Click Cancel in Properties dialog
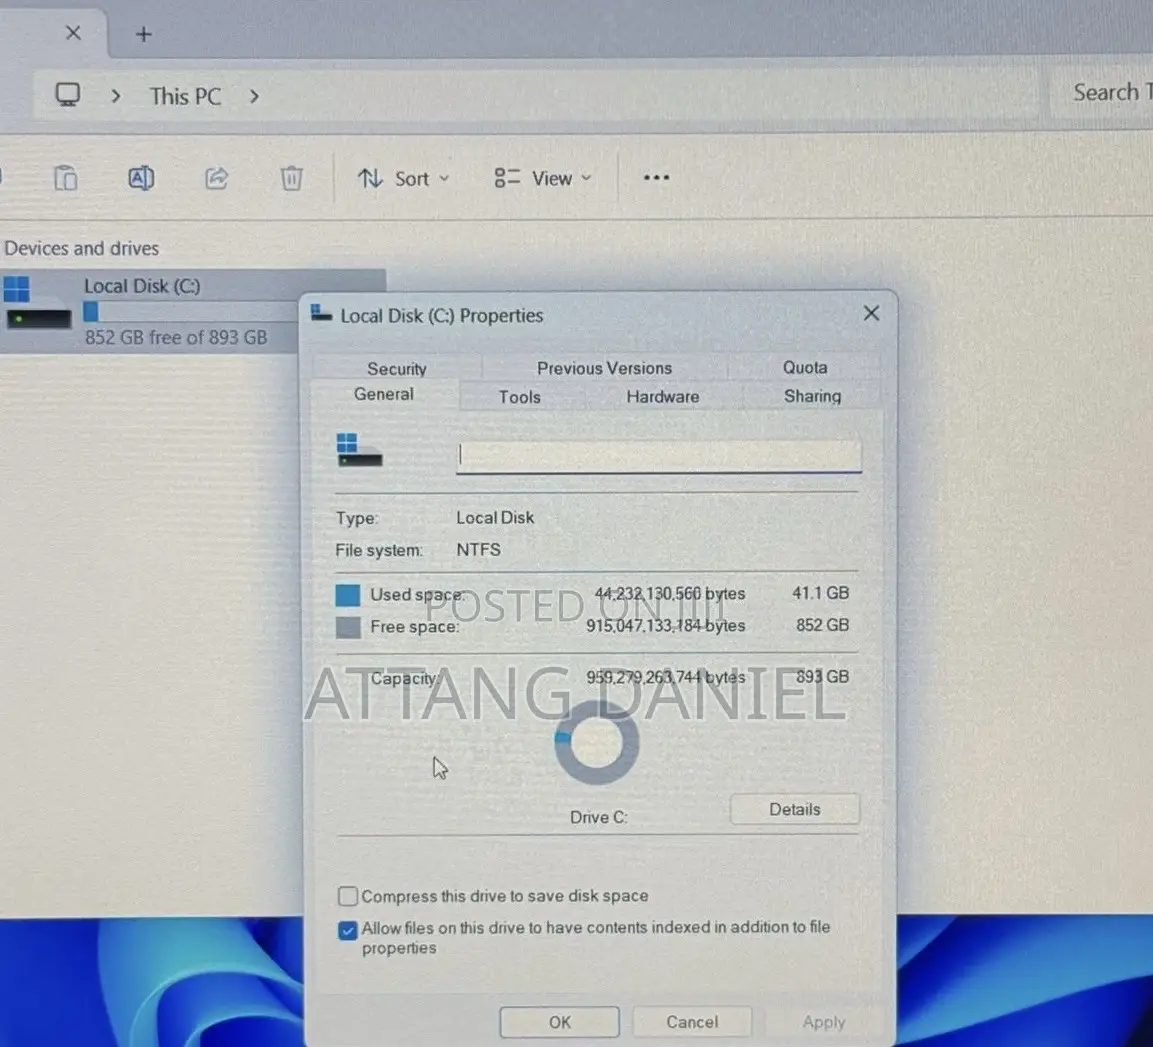Viewport: 1153px width, 1047px height. tap(692, 1022)
